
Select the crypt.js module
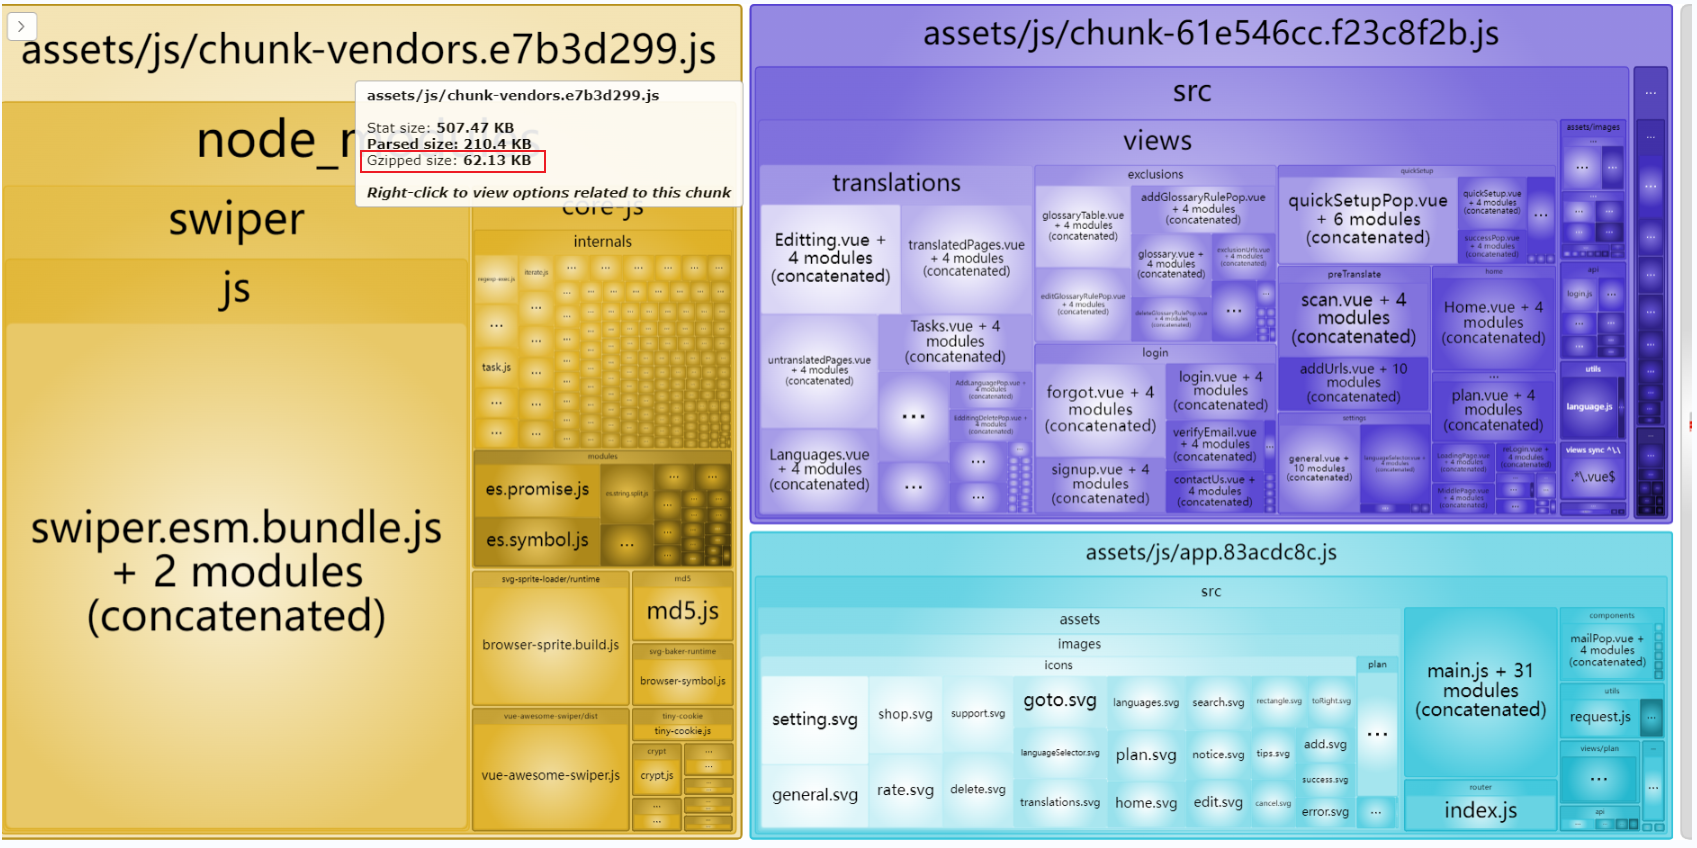(x=657, y=775)
